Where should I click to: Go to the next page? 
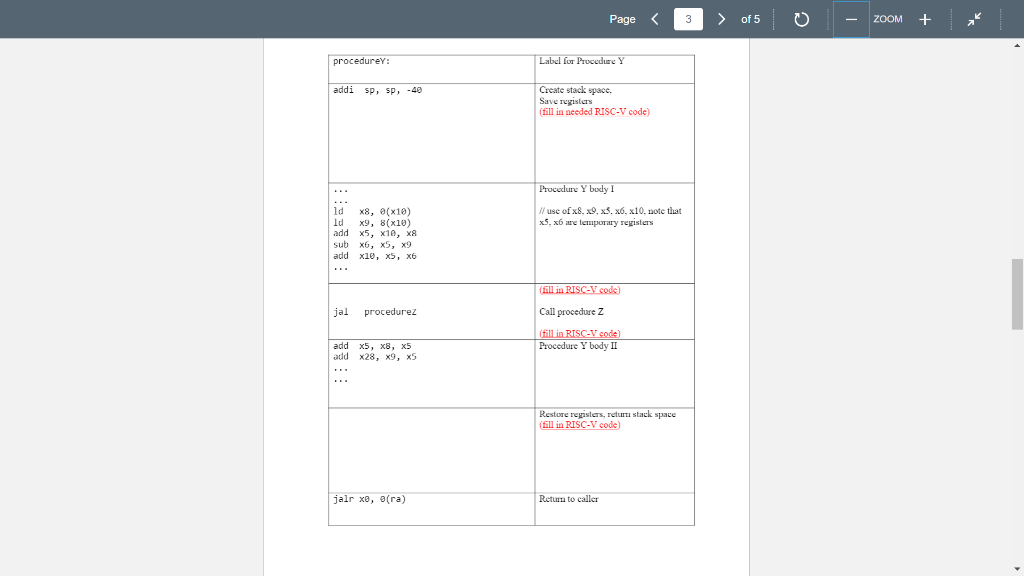[719, 18]
